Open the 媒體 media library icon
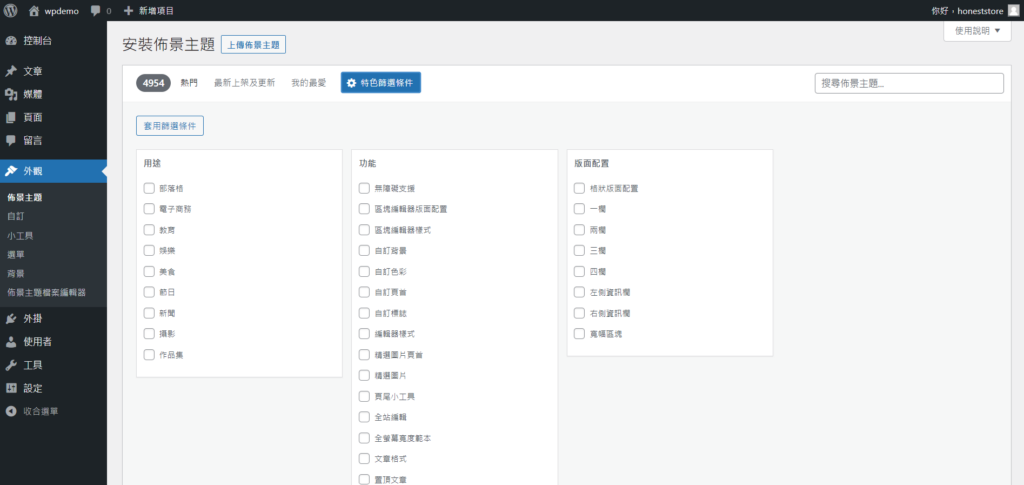The width and height of the screenshot is (1024, 485). coord(11,94)
